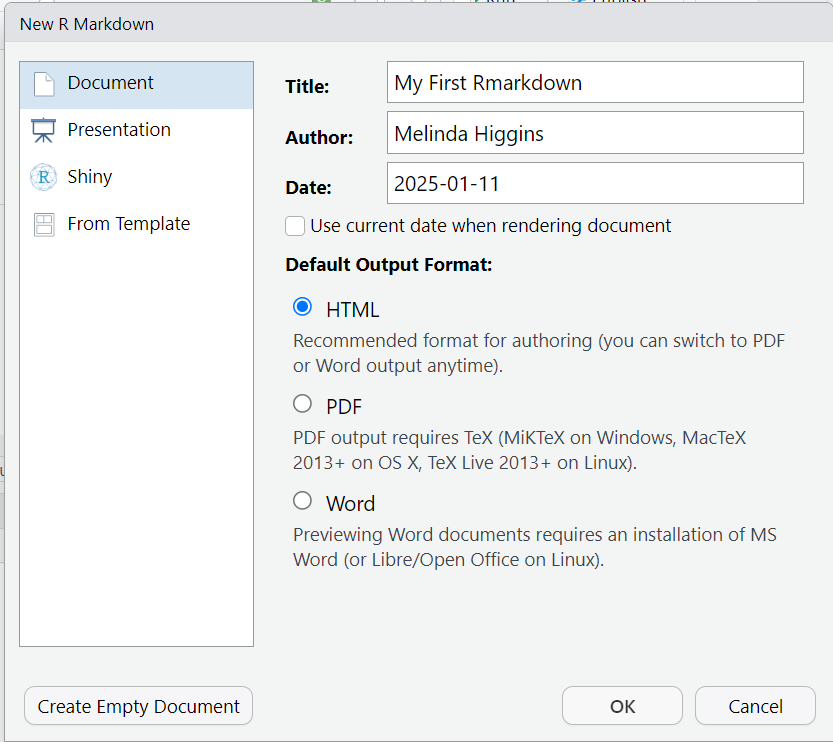Enable use current date when rendering
Screen dimensions: 833x742
tap(295, 226)
